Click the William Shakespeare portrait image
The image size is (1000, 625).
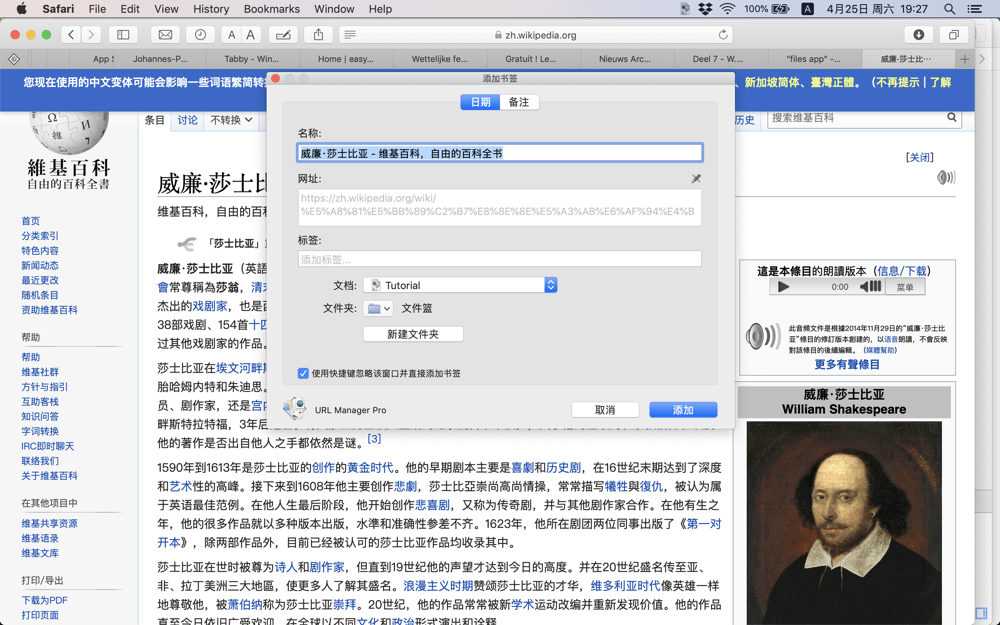[844, 522]
